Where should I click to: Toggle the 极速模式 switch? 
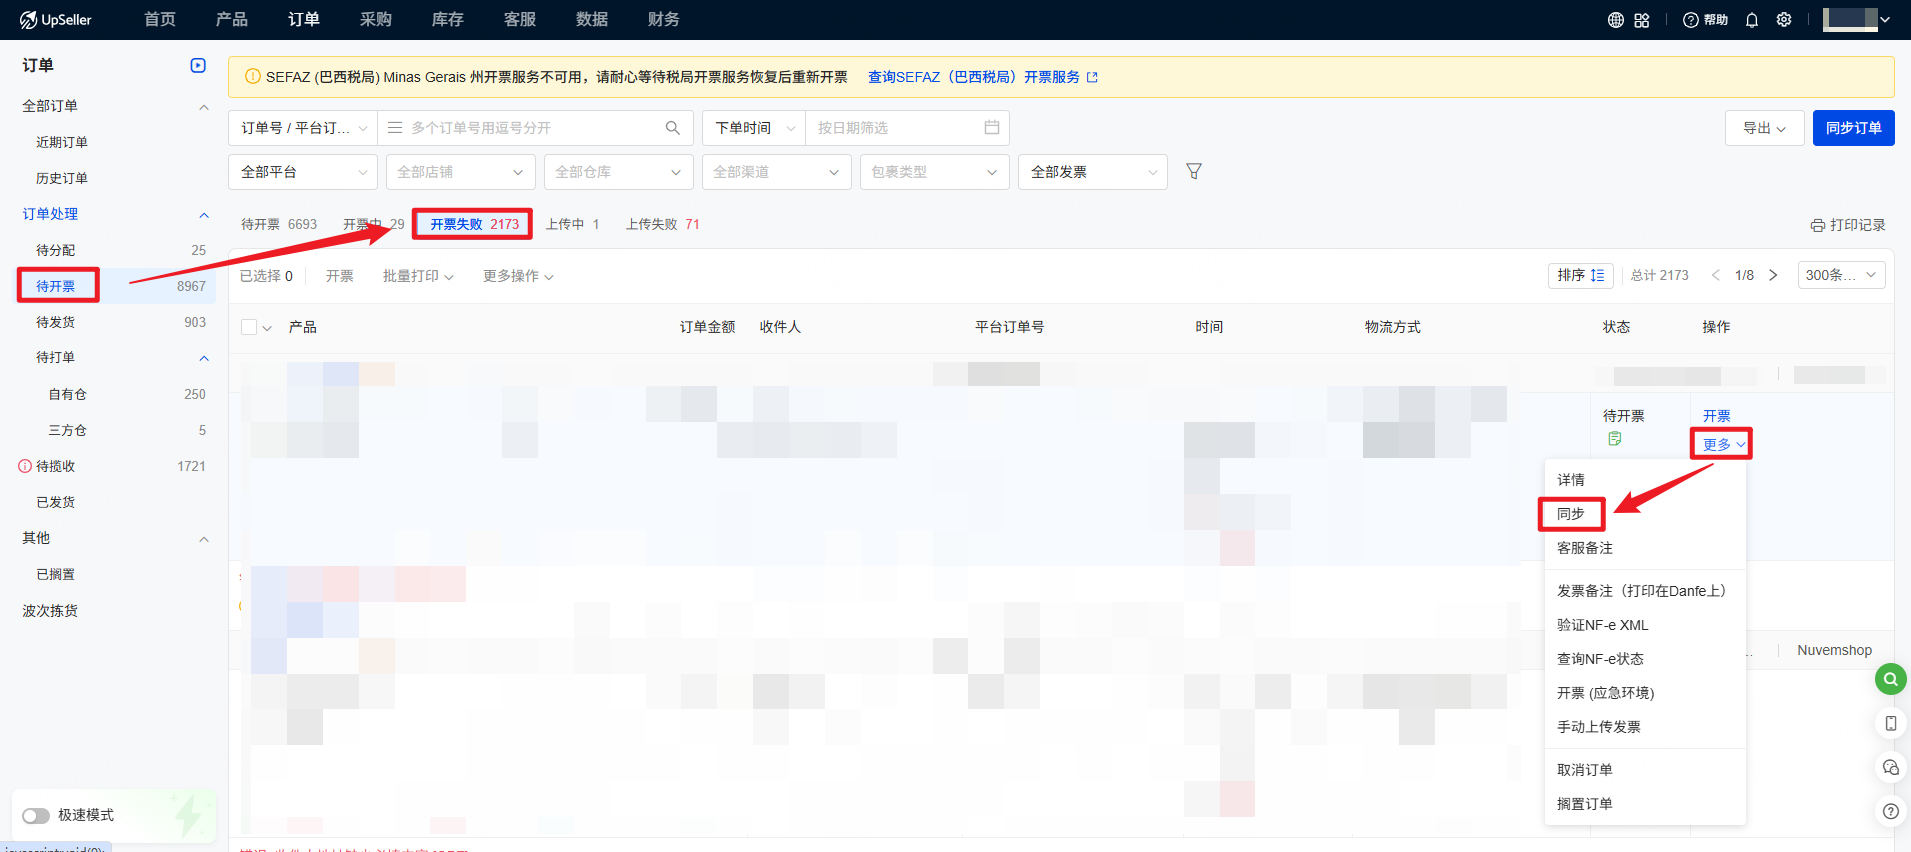click(36, 815)
